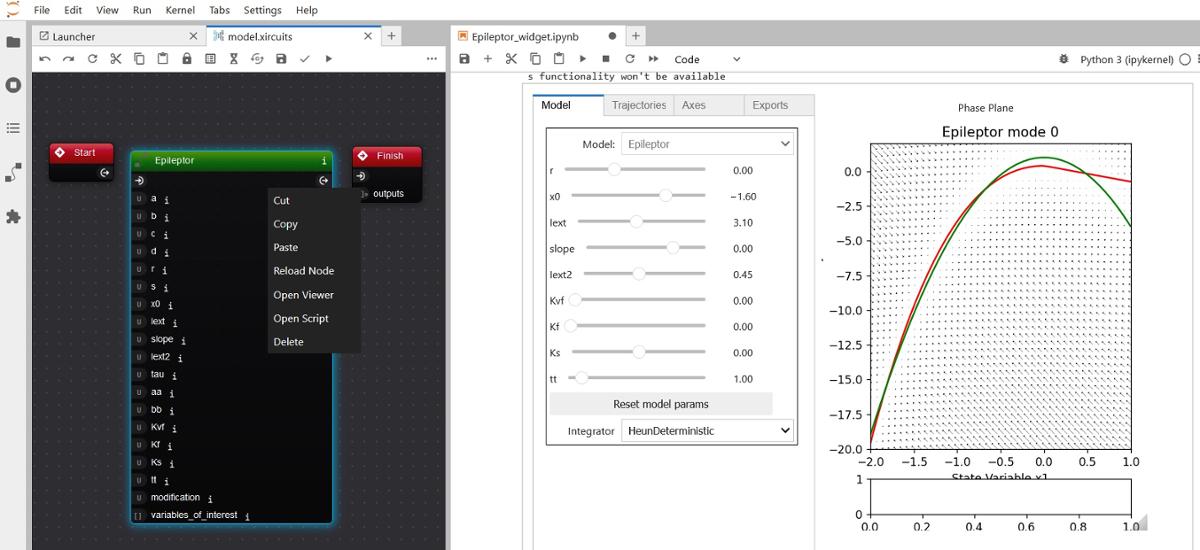The width and height of the screenshot is (1200, 550).
Task: Open the Settings menu in menu bar
Action: coord(263,10)
